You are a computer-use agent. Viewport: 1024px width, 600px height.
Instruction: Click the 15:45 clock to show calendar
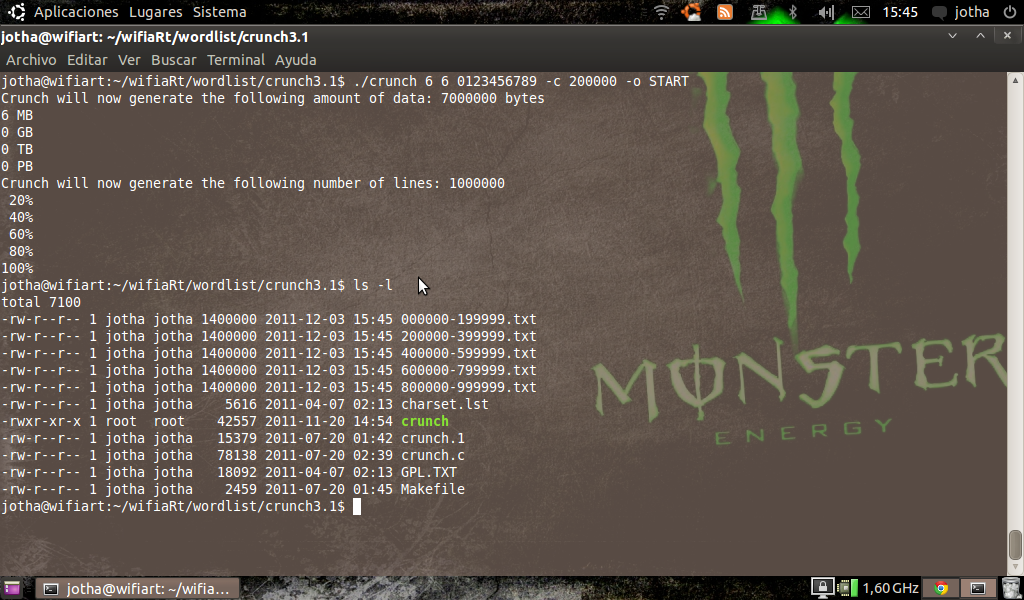click(900, 12)
